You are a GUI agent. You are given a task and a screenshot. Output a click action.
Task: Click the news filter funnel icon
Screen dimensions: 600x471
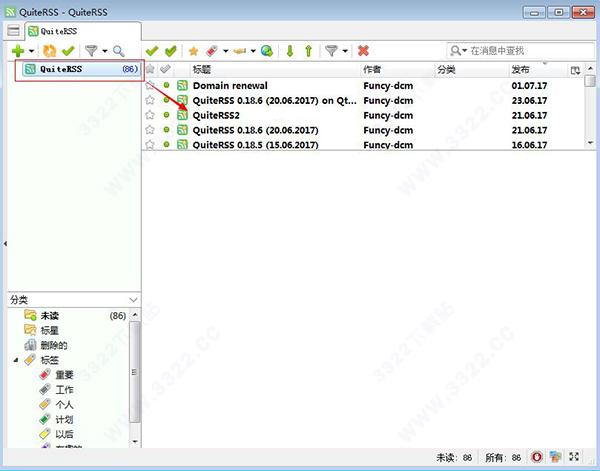click(331, 51)
